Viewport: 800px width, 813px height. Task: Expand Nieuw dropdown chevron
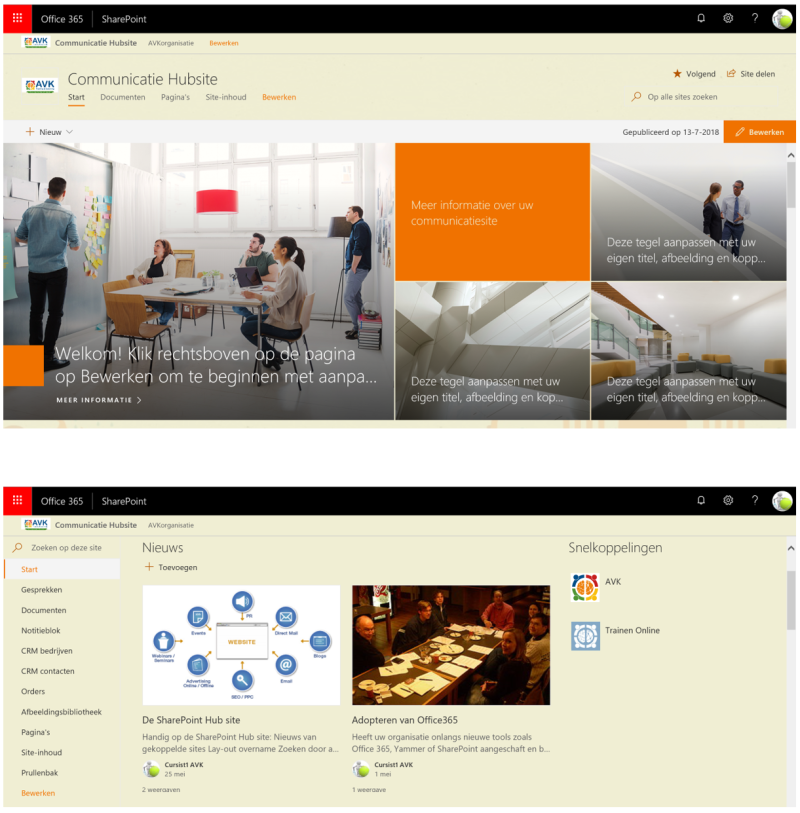tap(69, 132)
